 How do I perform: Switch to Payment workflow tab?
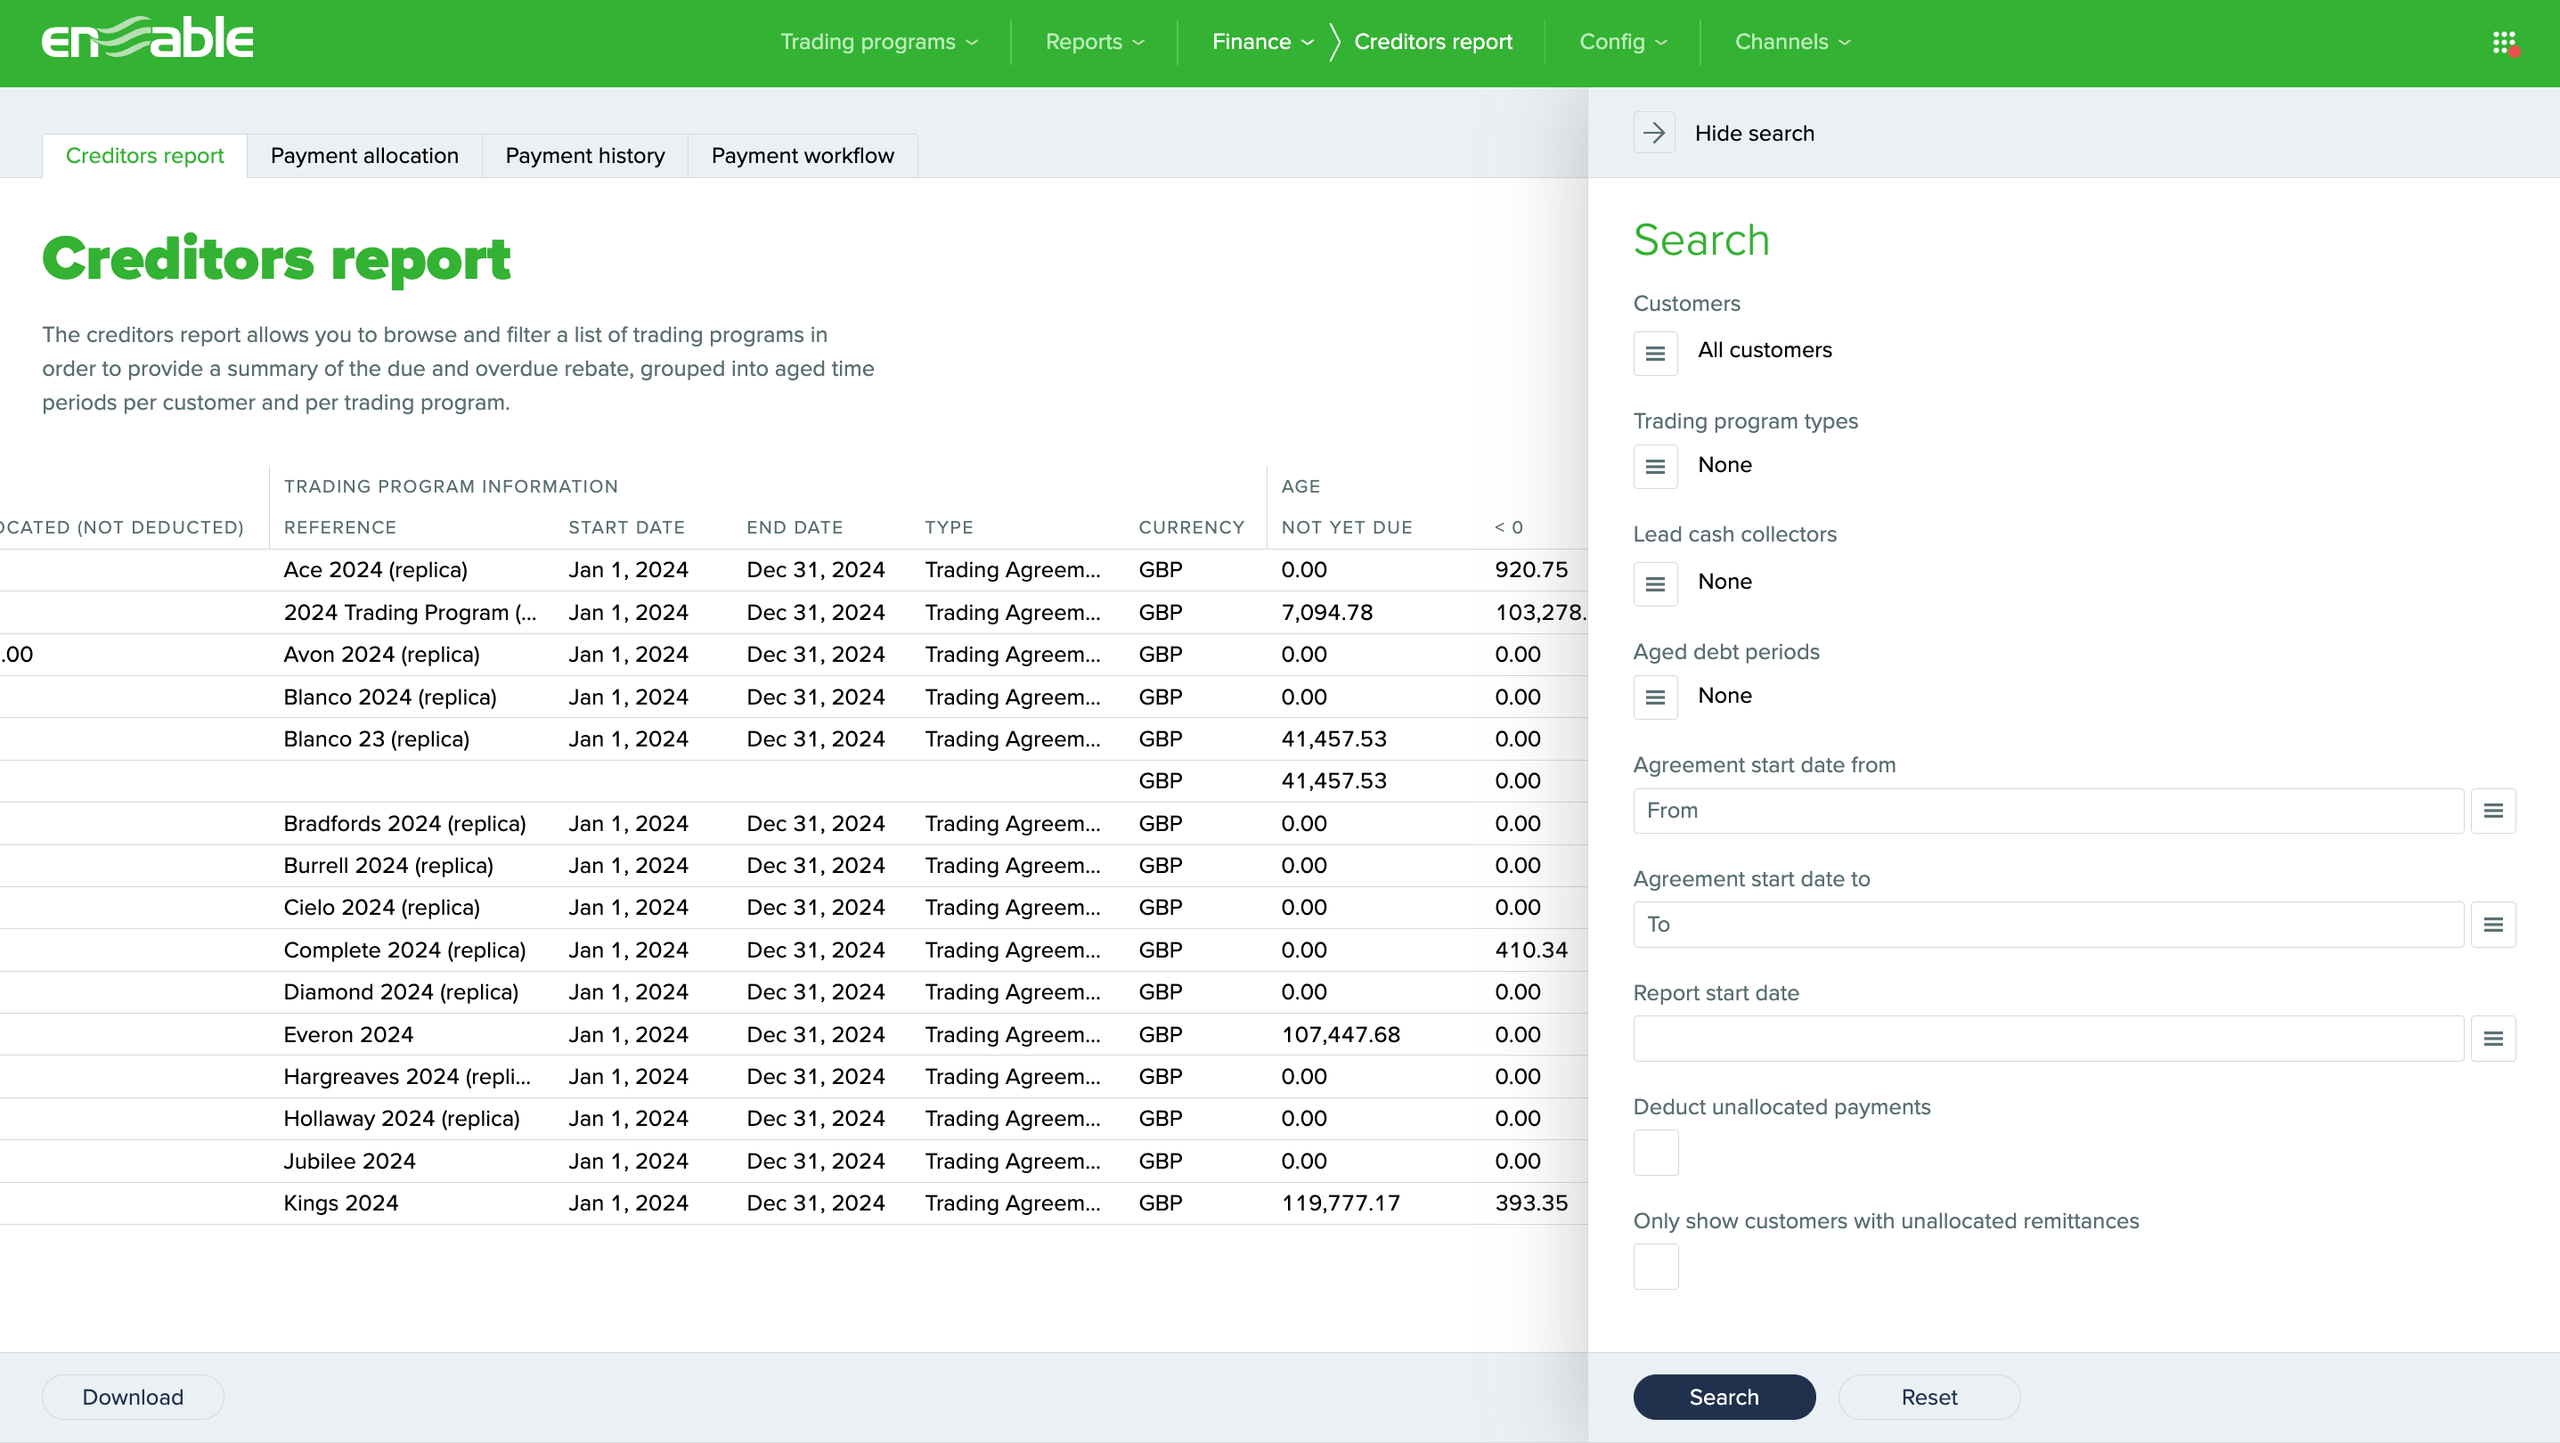tap(803, 156)
